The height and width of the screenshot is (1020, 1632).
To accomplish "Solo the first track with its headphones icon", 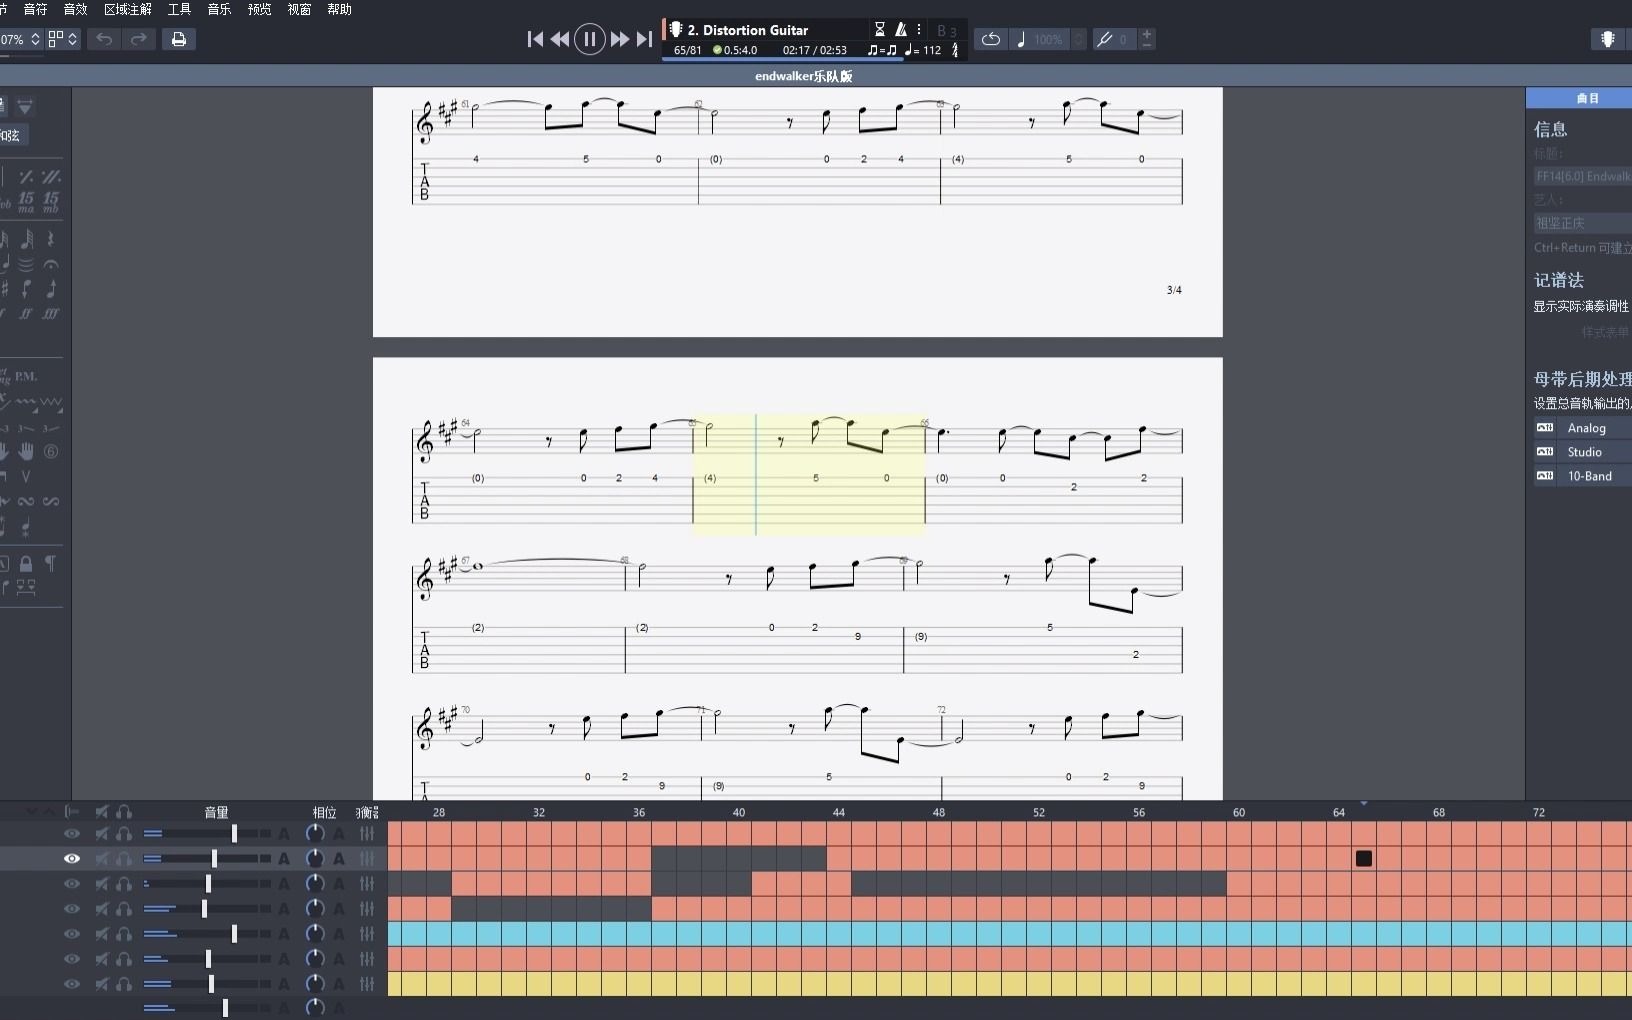I will [x=124, y=833].
